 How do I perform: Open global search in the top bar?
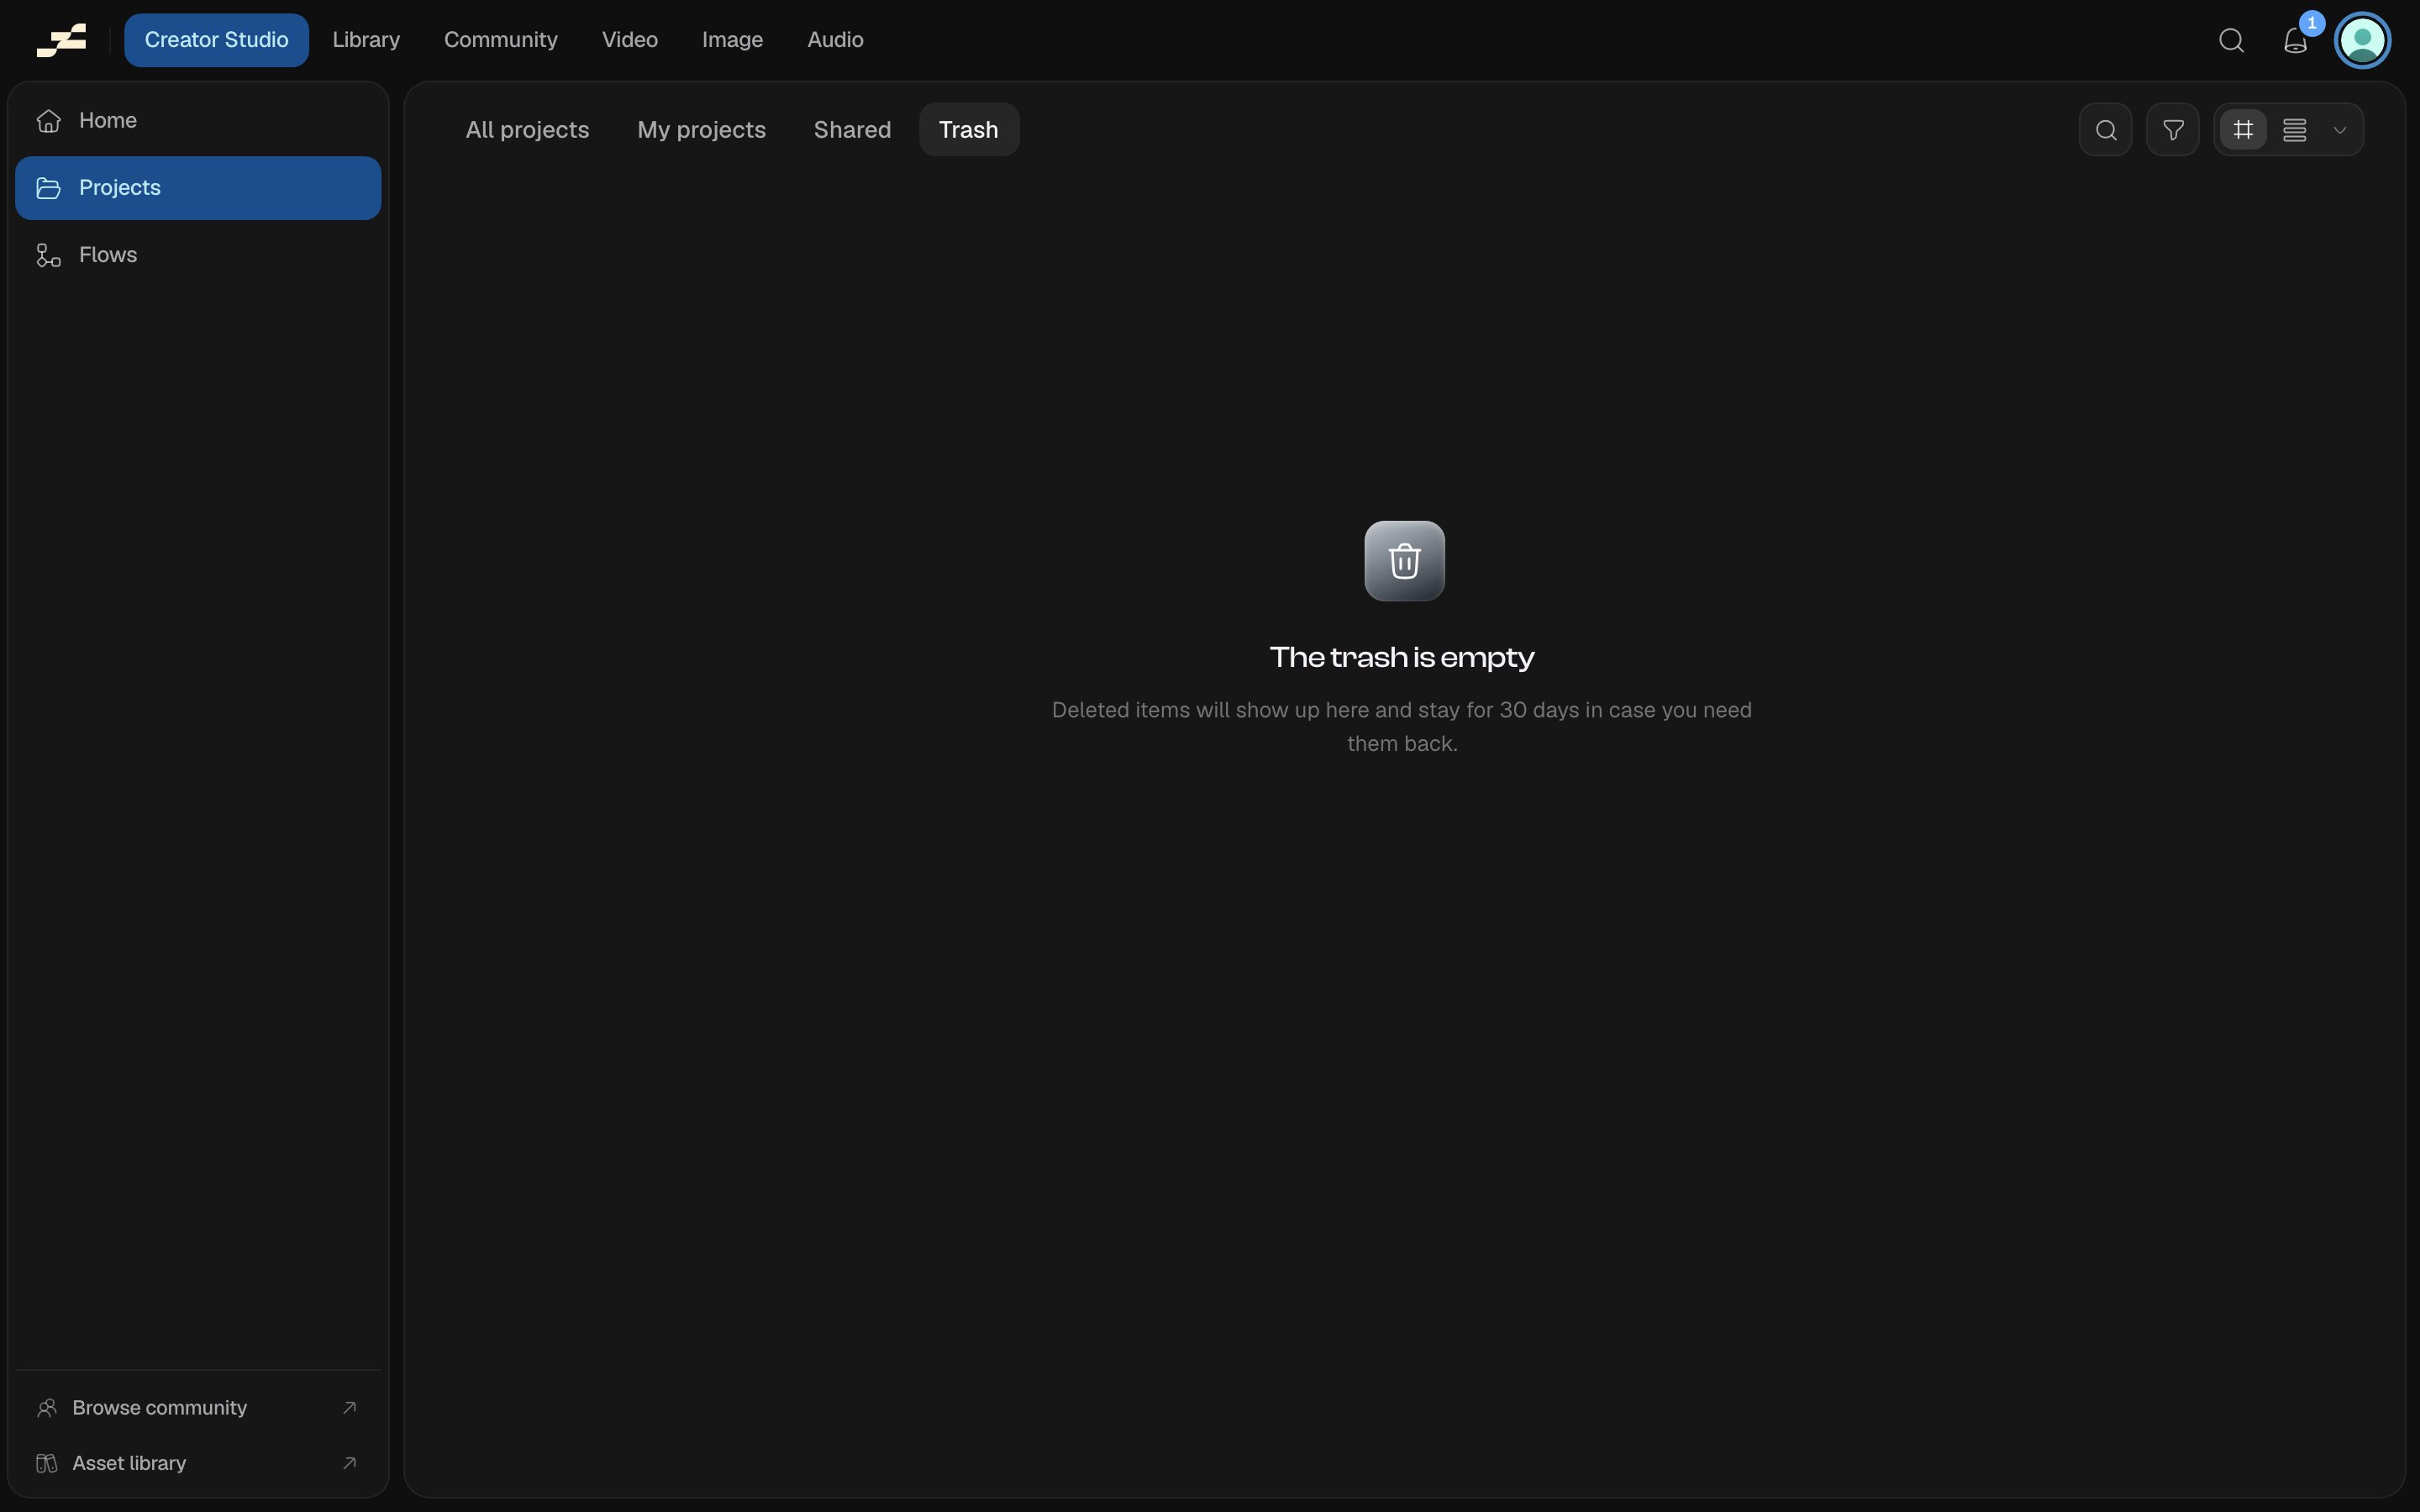(2231, 40)
